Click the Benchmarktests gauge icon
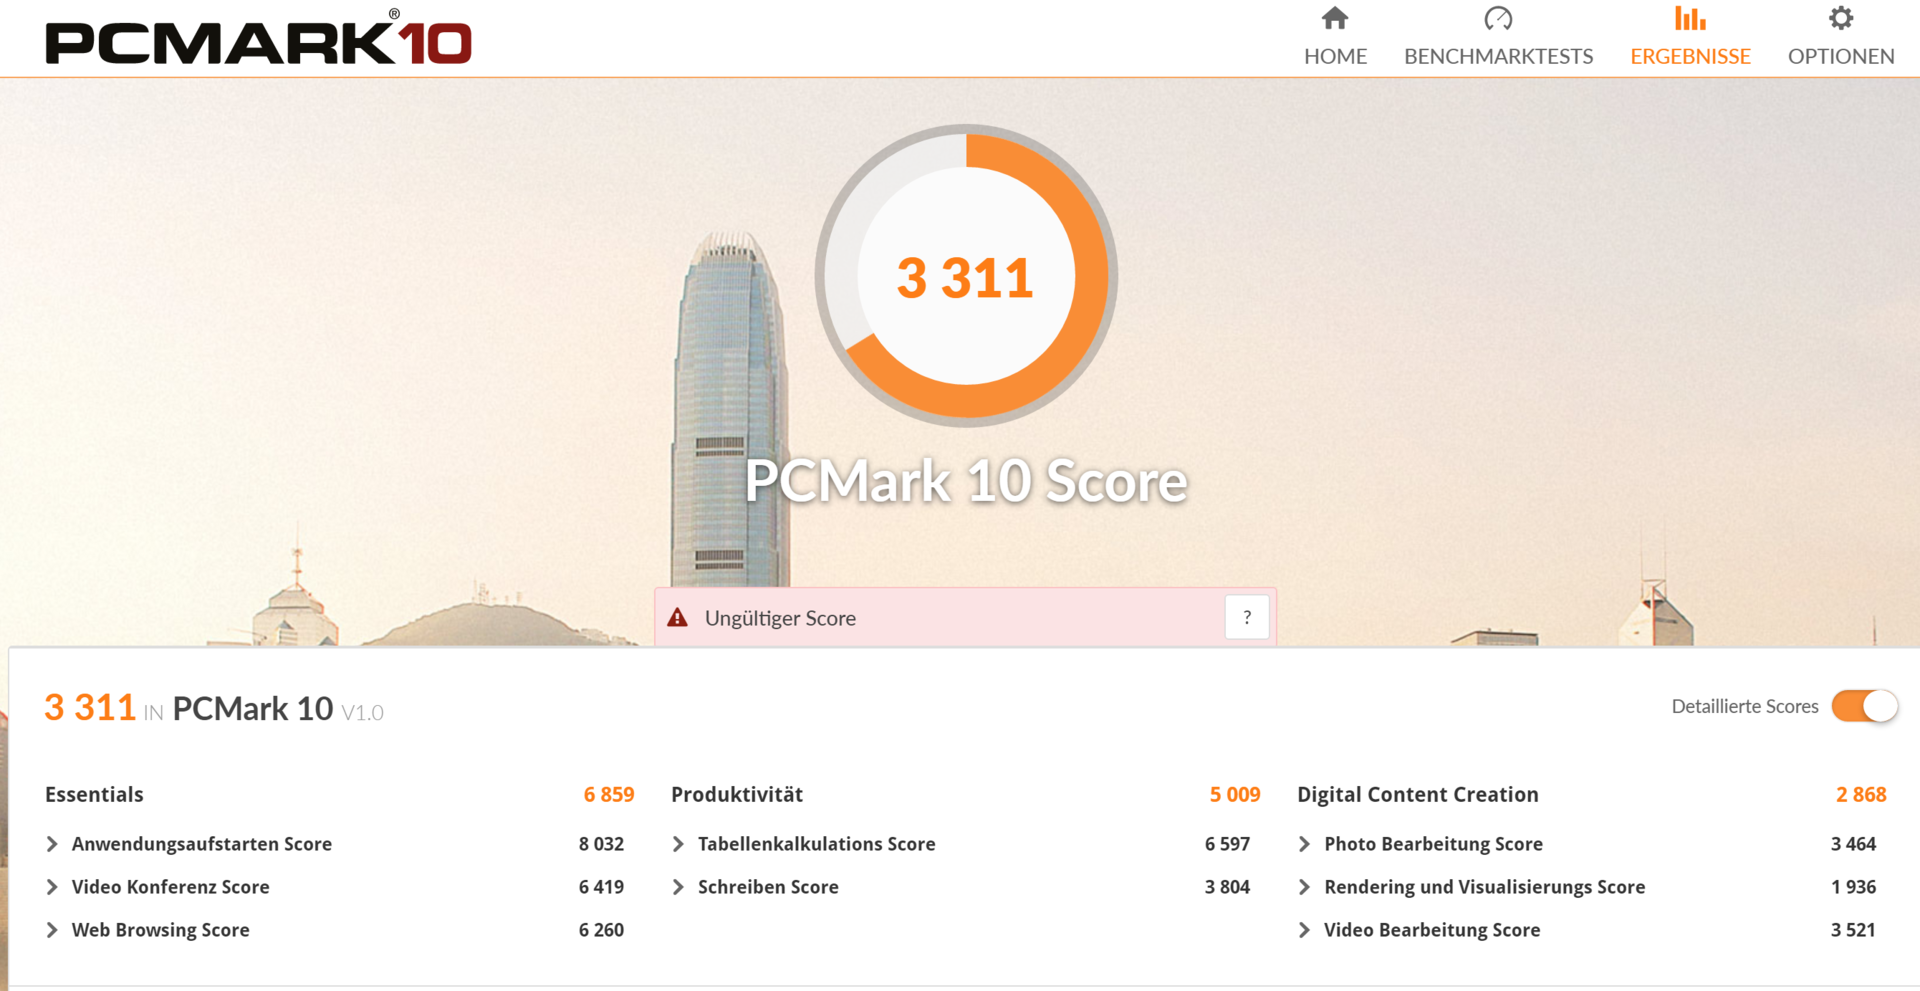 point(1498,18)
